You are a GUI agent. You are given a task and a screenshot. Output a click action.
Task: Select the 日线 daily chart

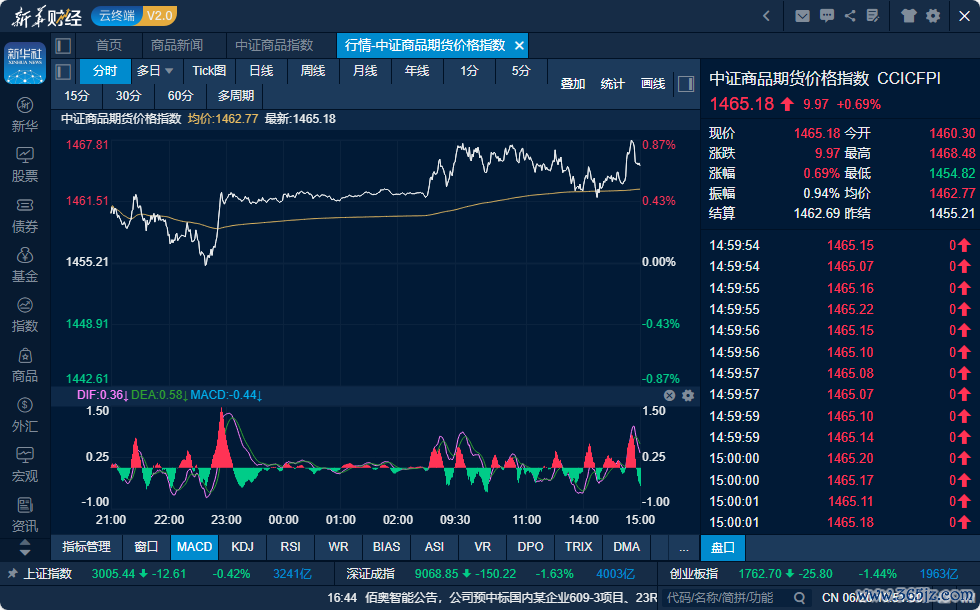tap(261, 71)
